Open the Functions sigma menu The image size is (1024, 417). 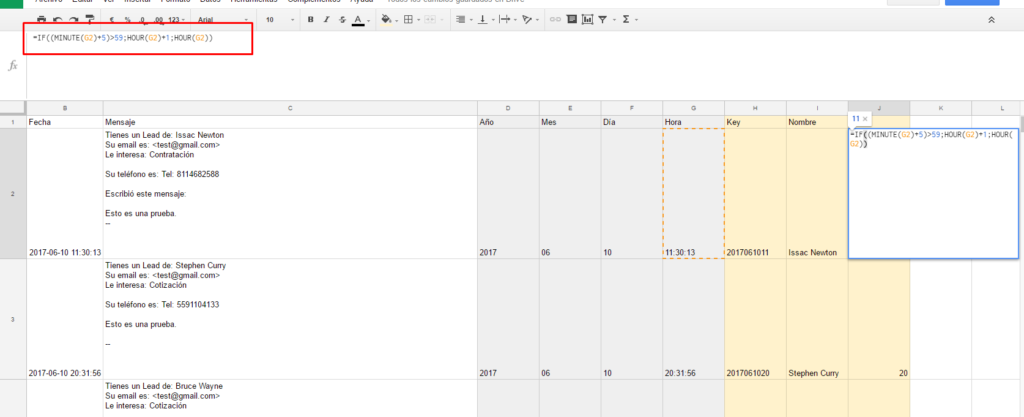coord(628,20)
